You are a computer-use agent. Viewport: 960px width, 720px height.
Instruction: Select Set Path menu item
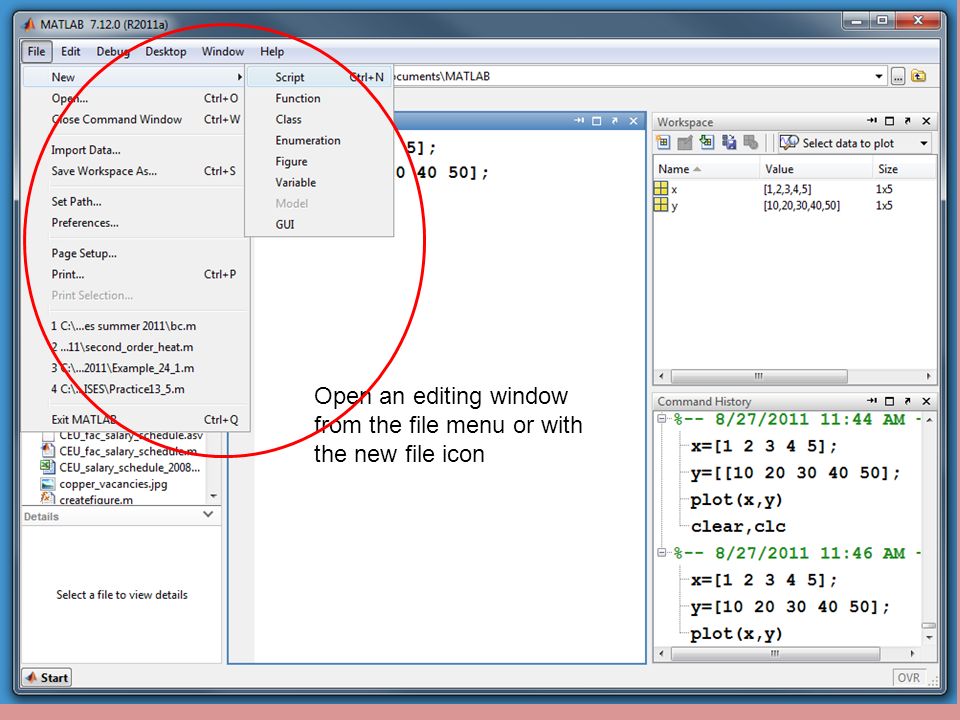(134, 201)
